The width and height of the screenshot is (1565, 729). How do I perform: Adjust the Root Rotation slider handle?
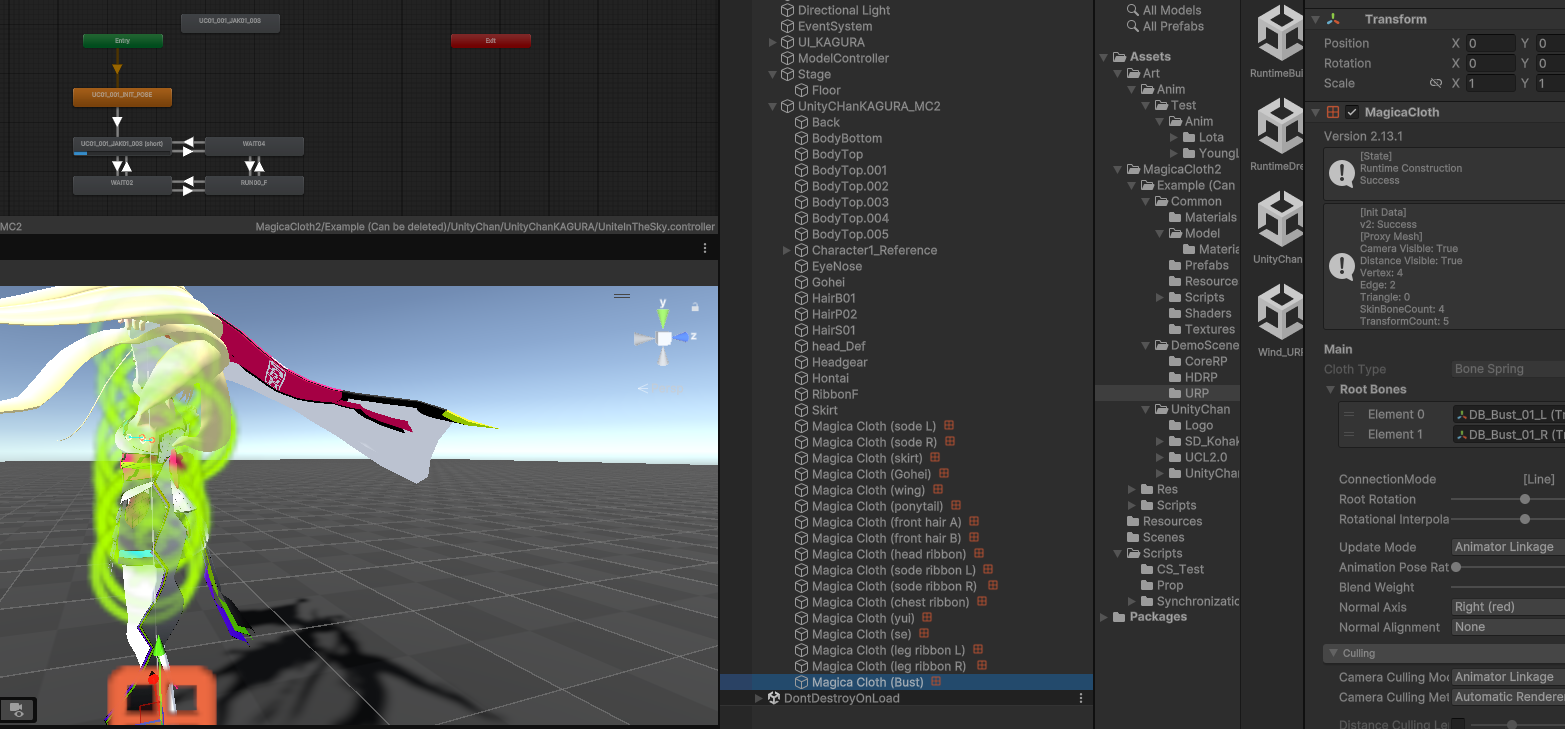click(1525, 499)
